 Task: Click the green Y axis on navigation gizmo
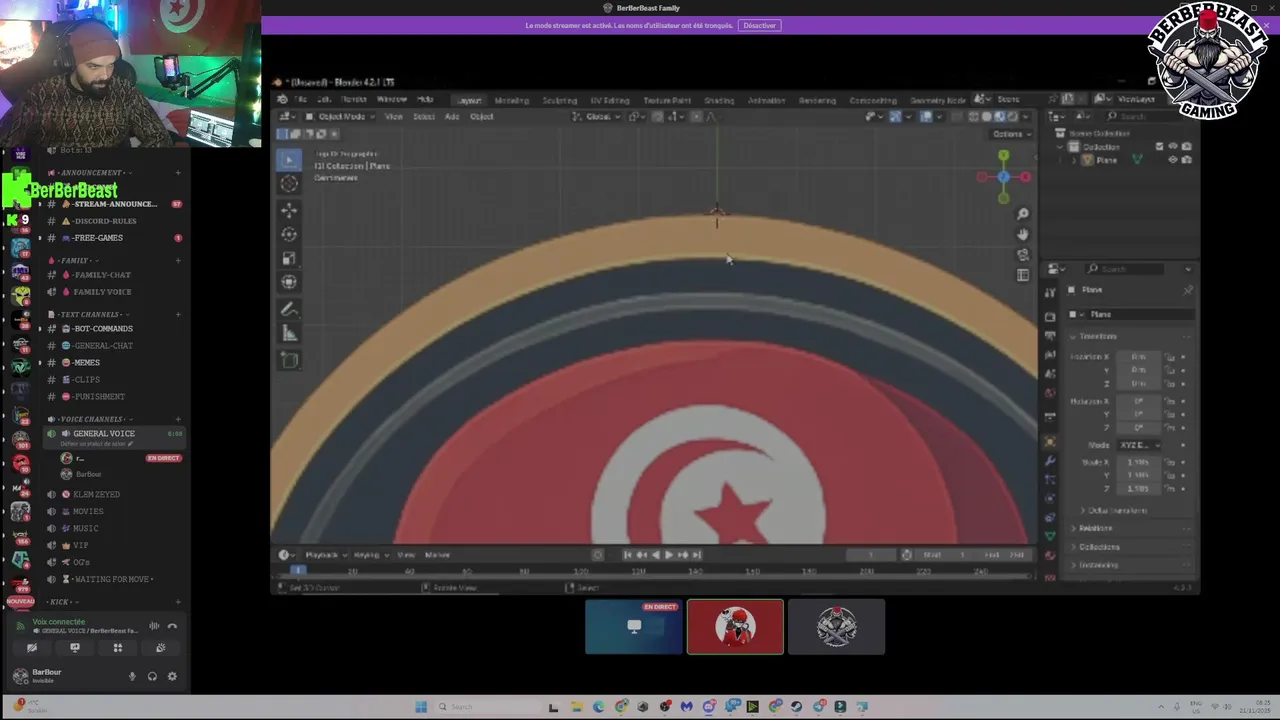(x=1003, y=156)
